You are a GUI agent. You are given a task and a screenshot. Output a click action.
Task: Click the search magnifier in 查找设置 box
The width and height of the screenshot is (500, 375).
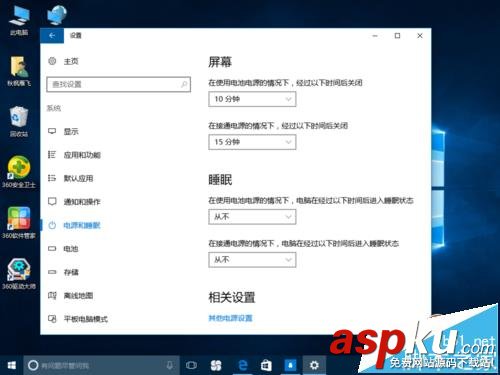pos(184,84)
